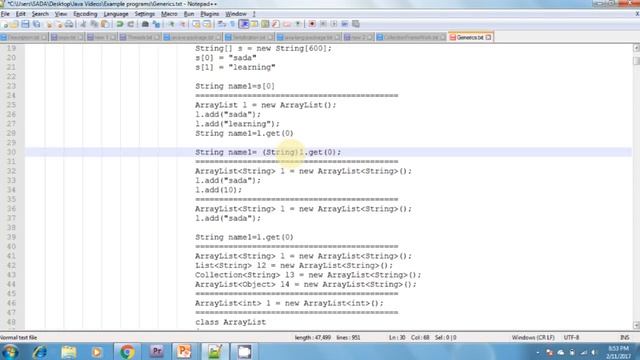640x360 pixels.
Task: Save the file with the Save icon
Action: (x=25, y=24)
